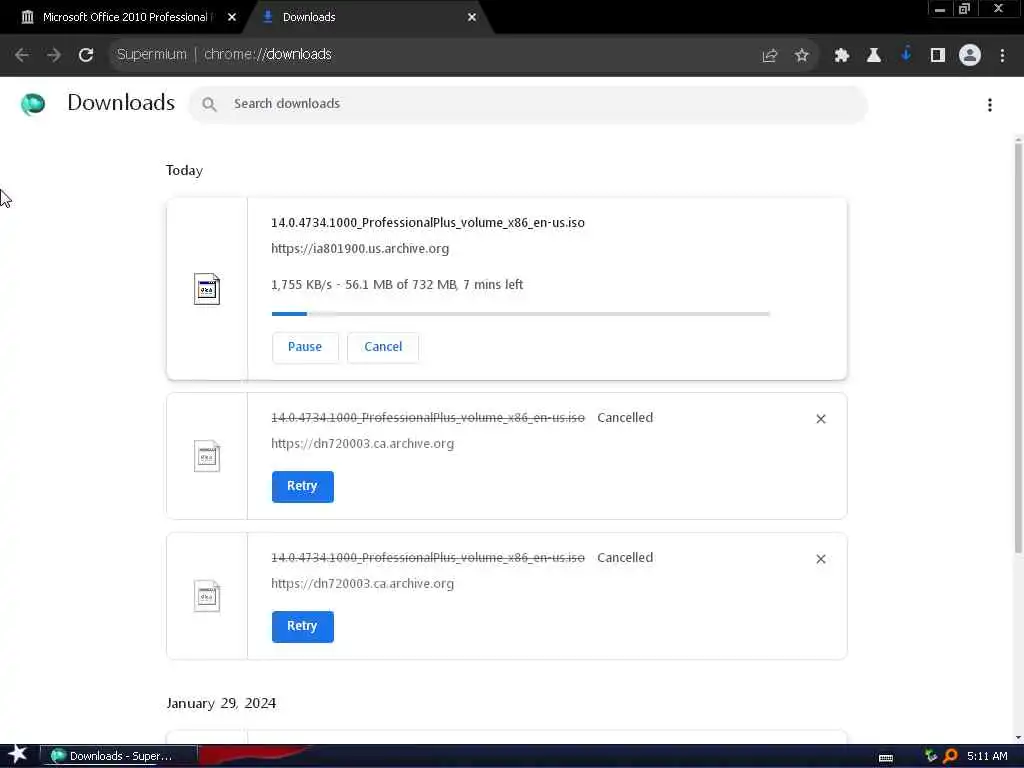Screen dimensions: 1024x768
Task: Click the 5:11 AM taskbar clock
Action: (x=987, y=756)
